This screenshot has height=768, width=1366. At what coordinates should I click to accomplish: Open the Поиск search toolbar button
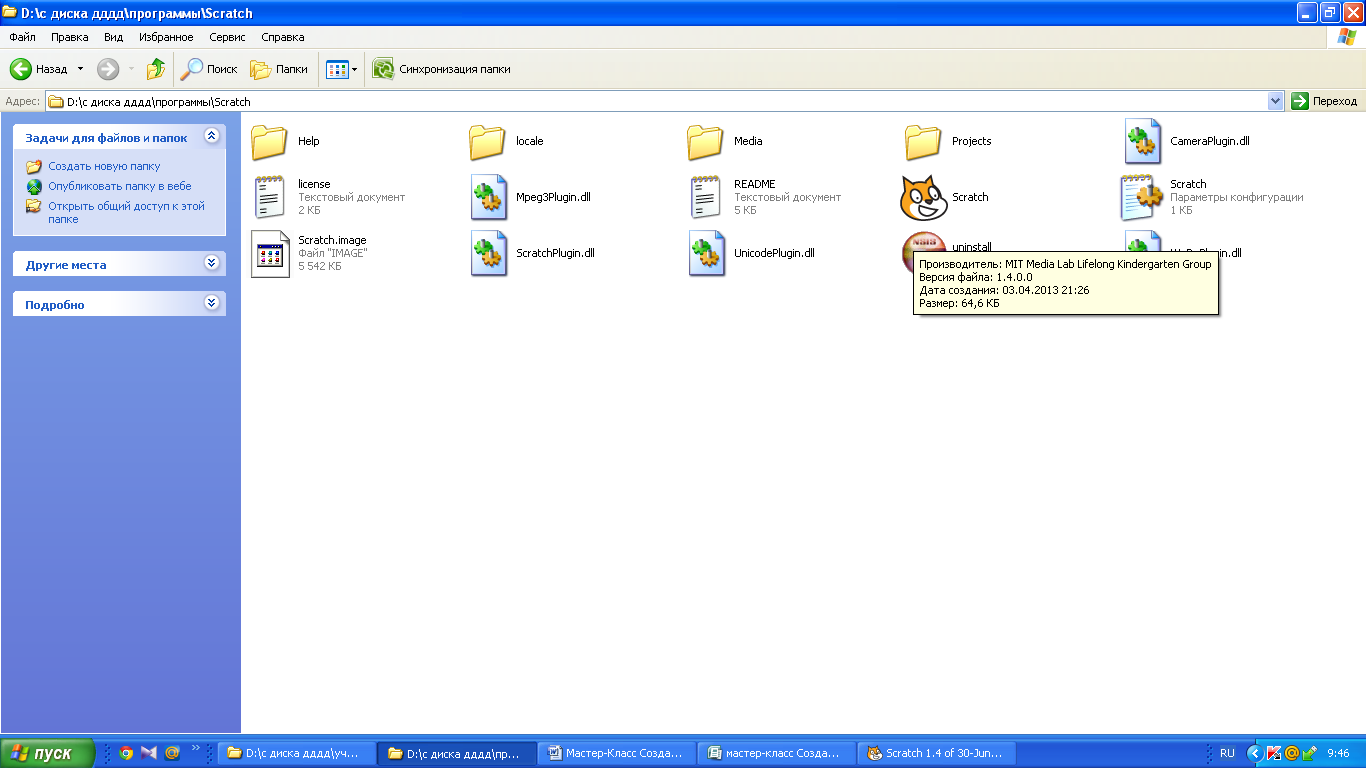click(209, 69)
